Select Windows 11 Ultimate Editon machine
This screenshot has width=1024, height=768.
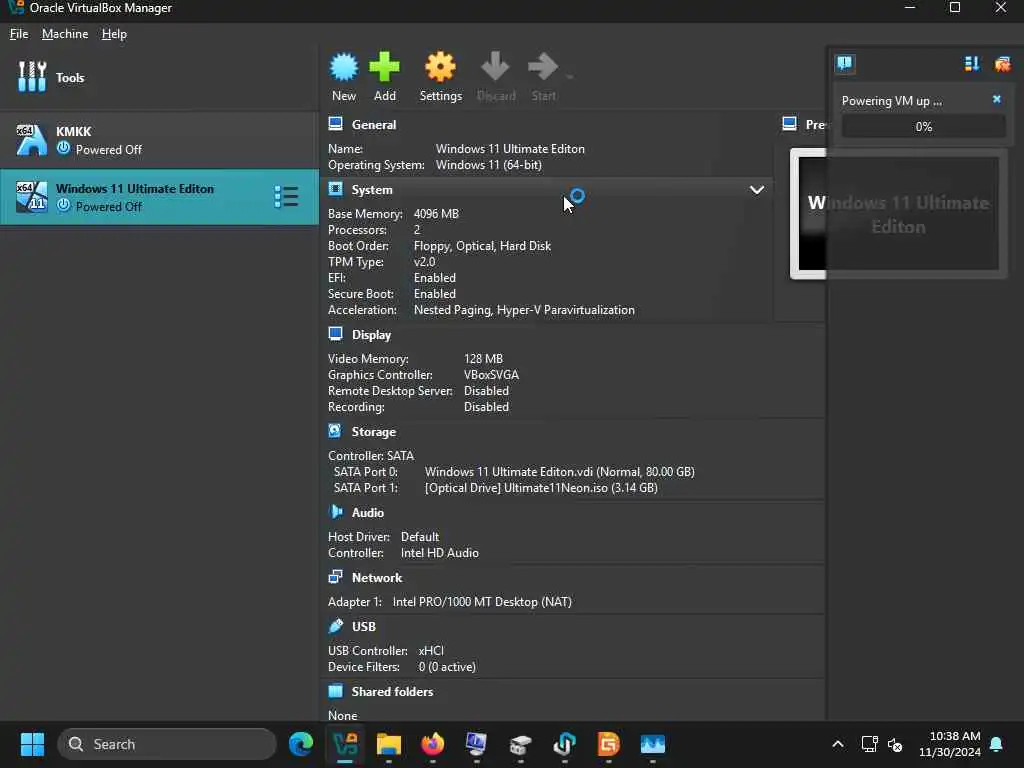(159, 197)
